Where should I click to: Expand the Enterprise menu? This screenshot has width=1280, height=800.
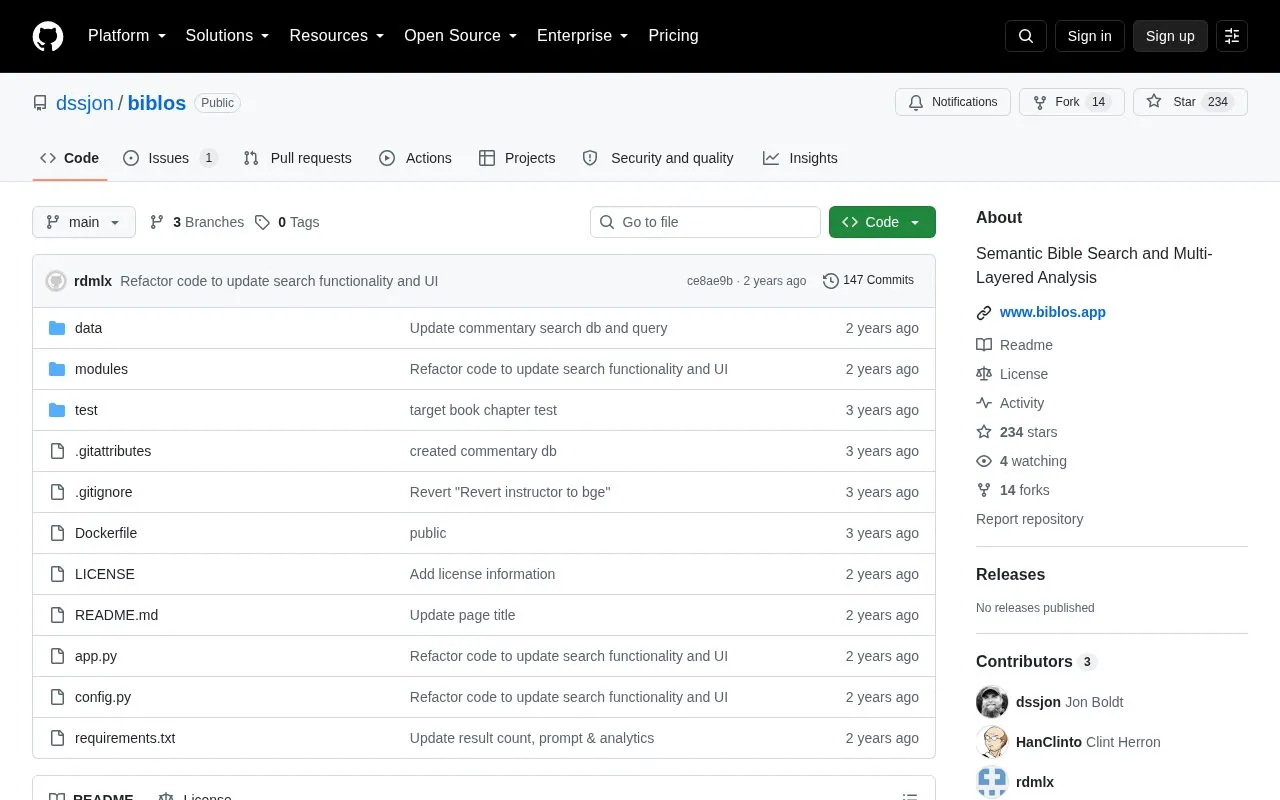coord(582,36)
